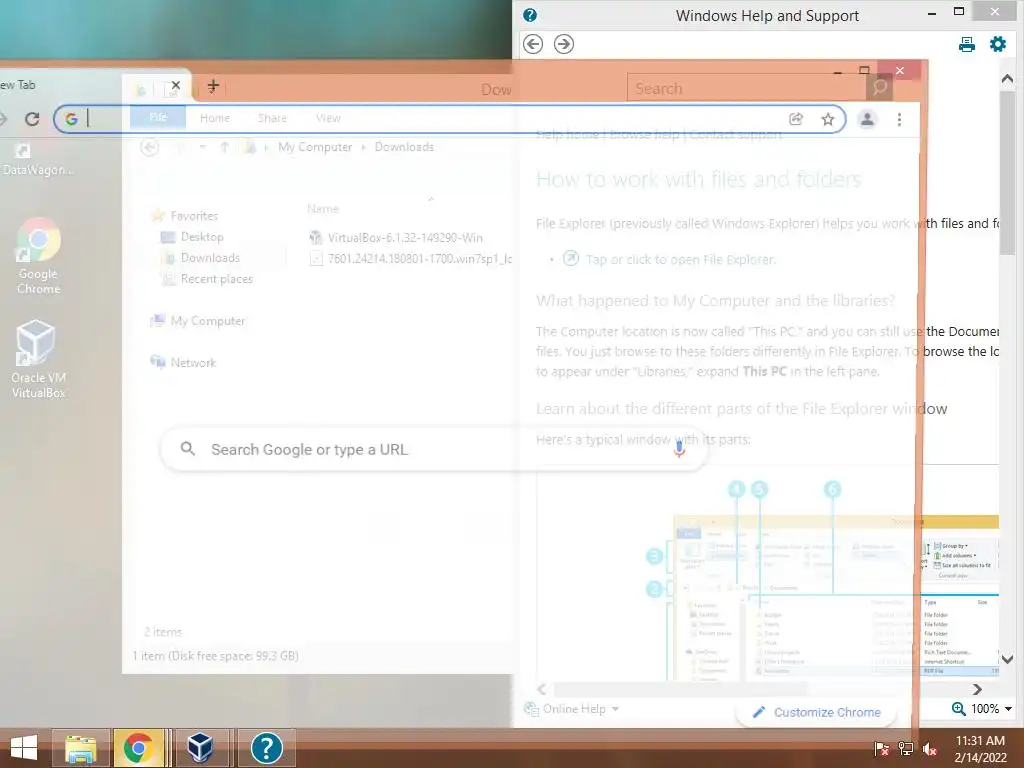Click the Help horizontal scrollbar left arrow

point(541,689)
